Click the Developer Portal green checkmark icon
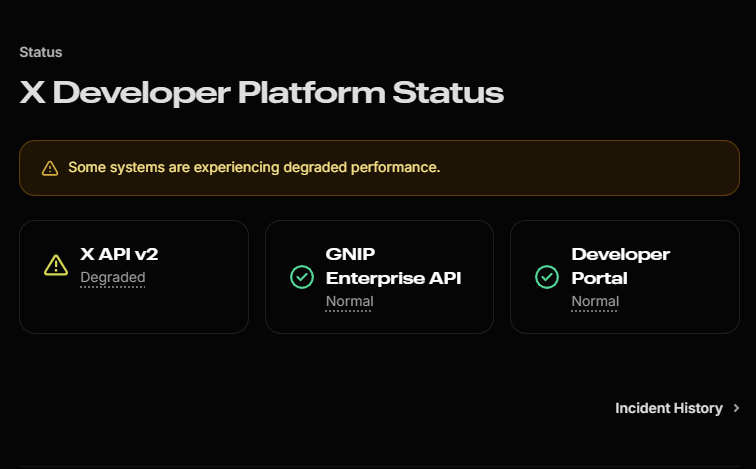Viewport: 756px width, 469px height. 547,277
